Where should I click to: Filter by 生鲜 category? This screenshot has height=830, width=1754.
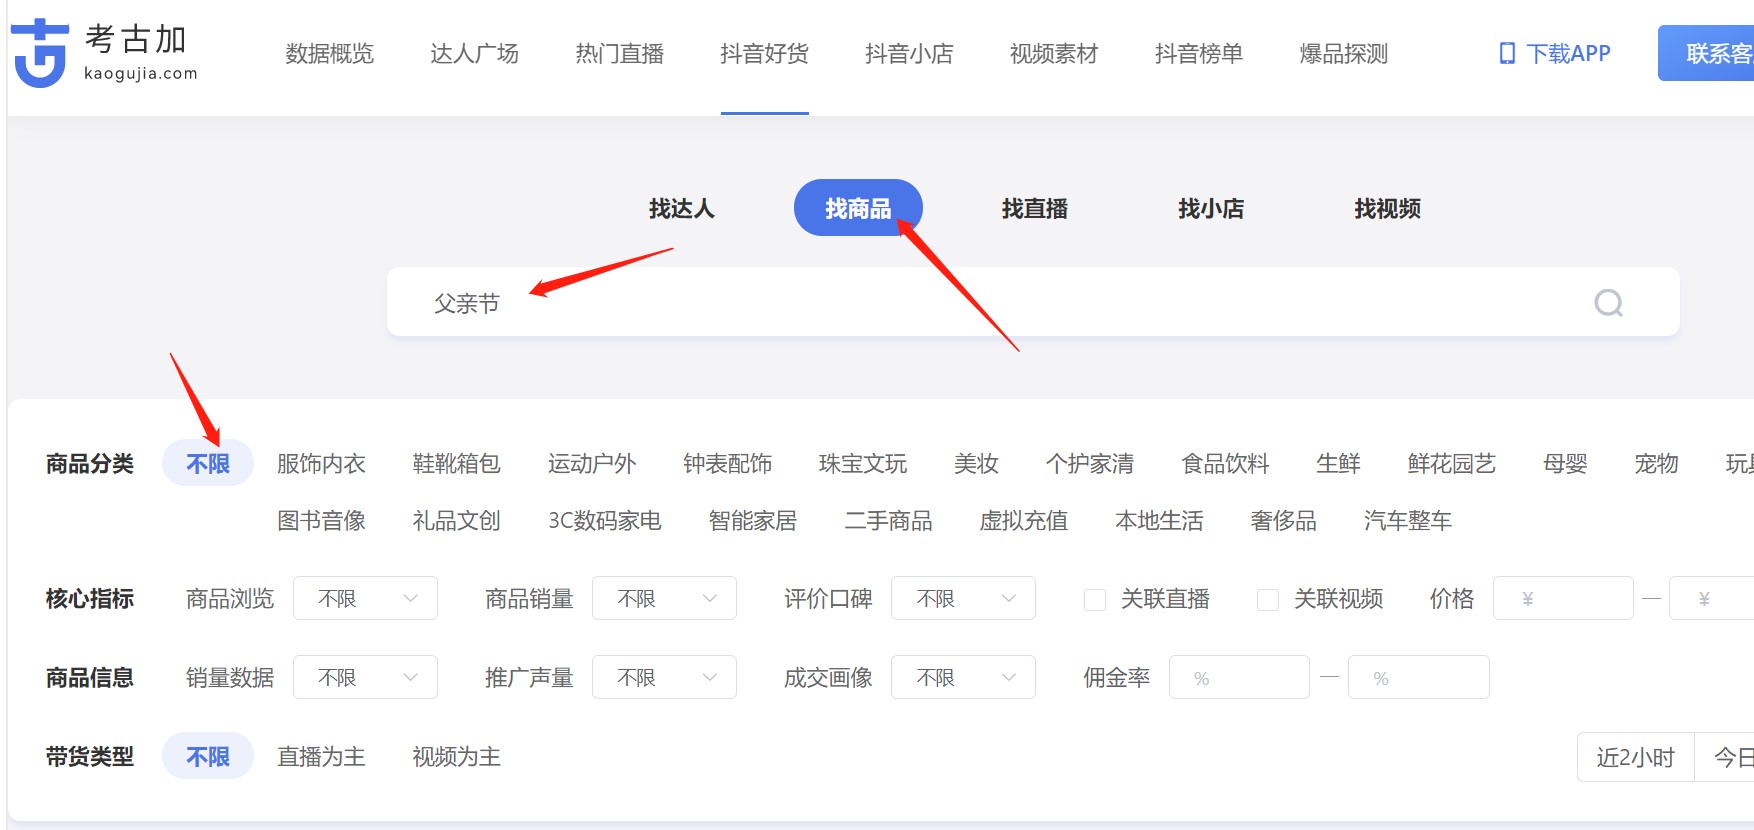1339,463
